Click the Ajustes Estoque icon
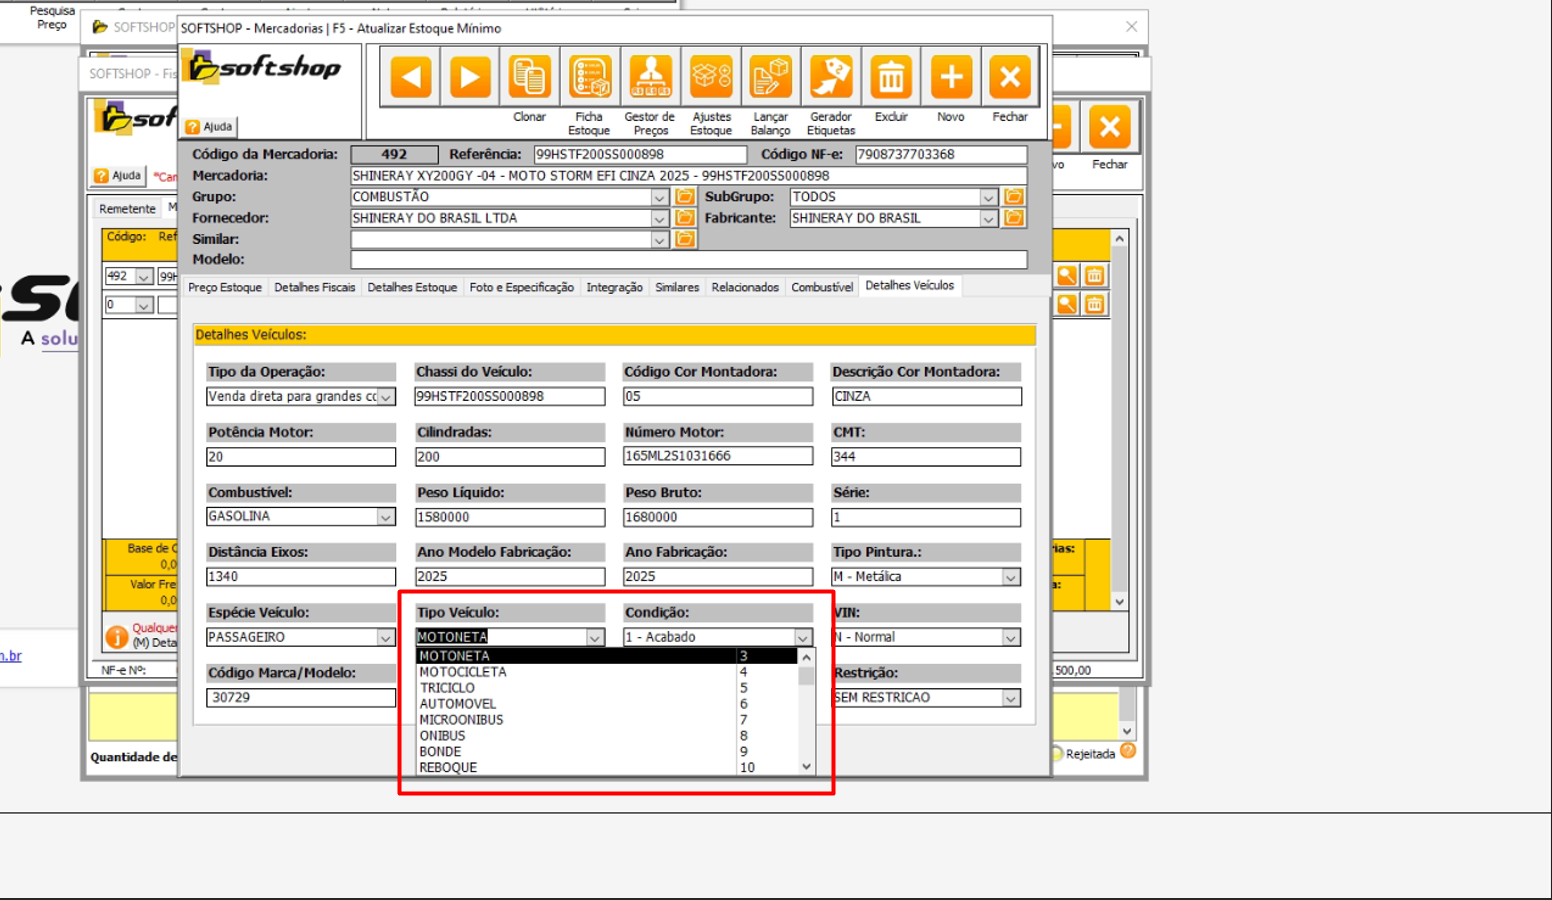This screenshot has width=1552, height=900. (711, 77)
